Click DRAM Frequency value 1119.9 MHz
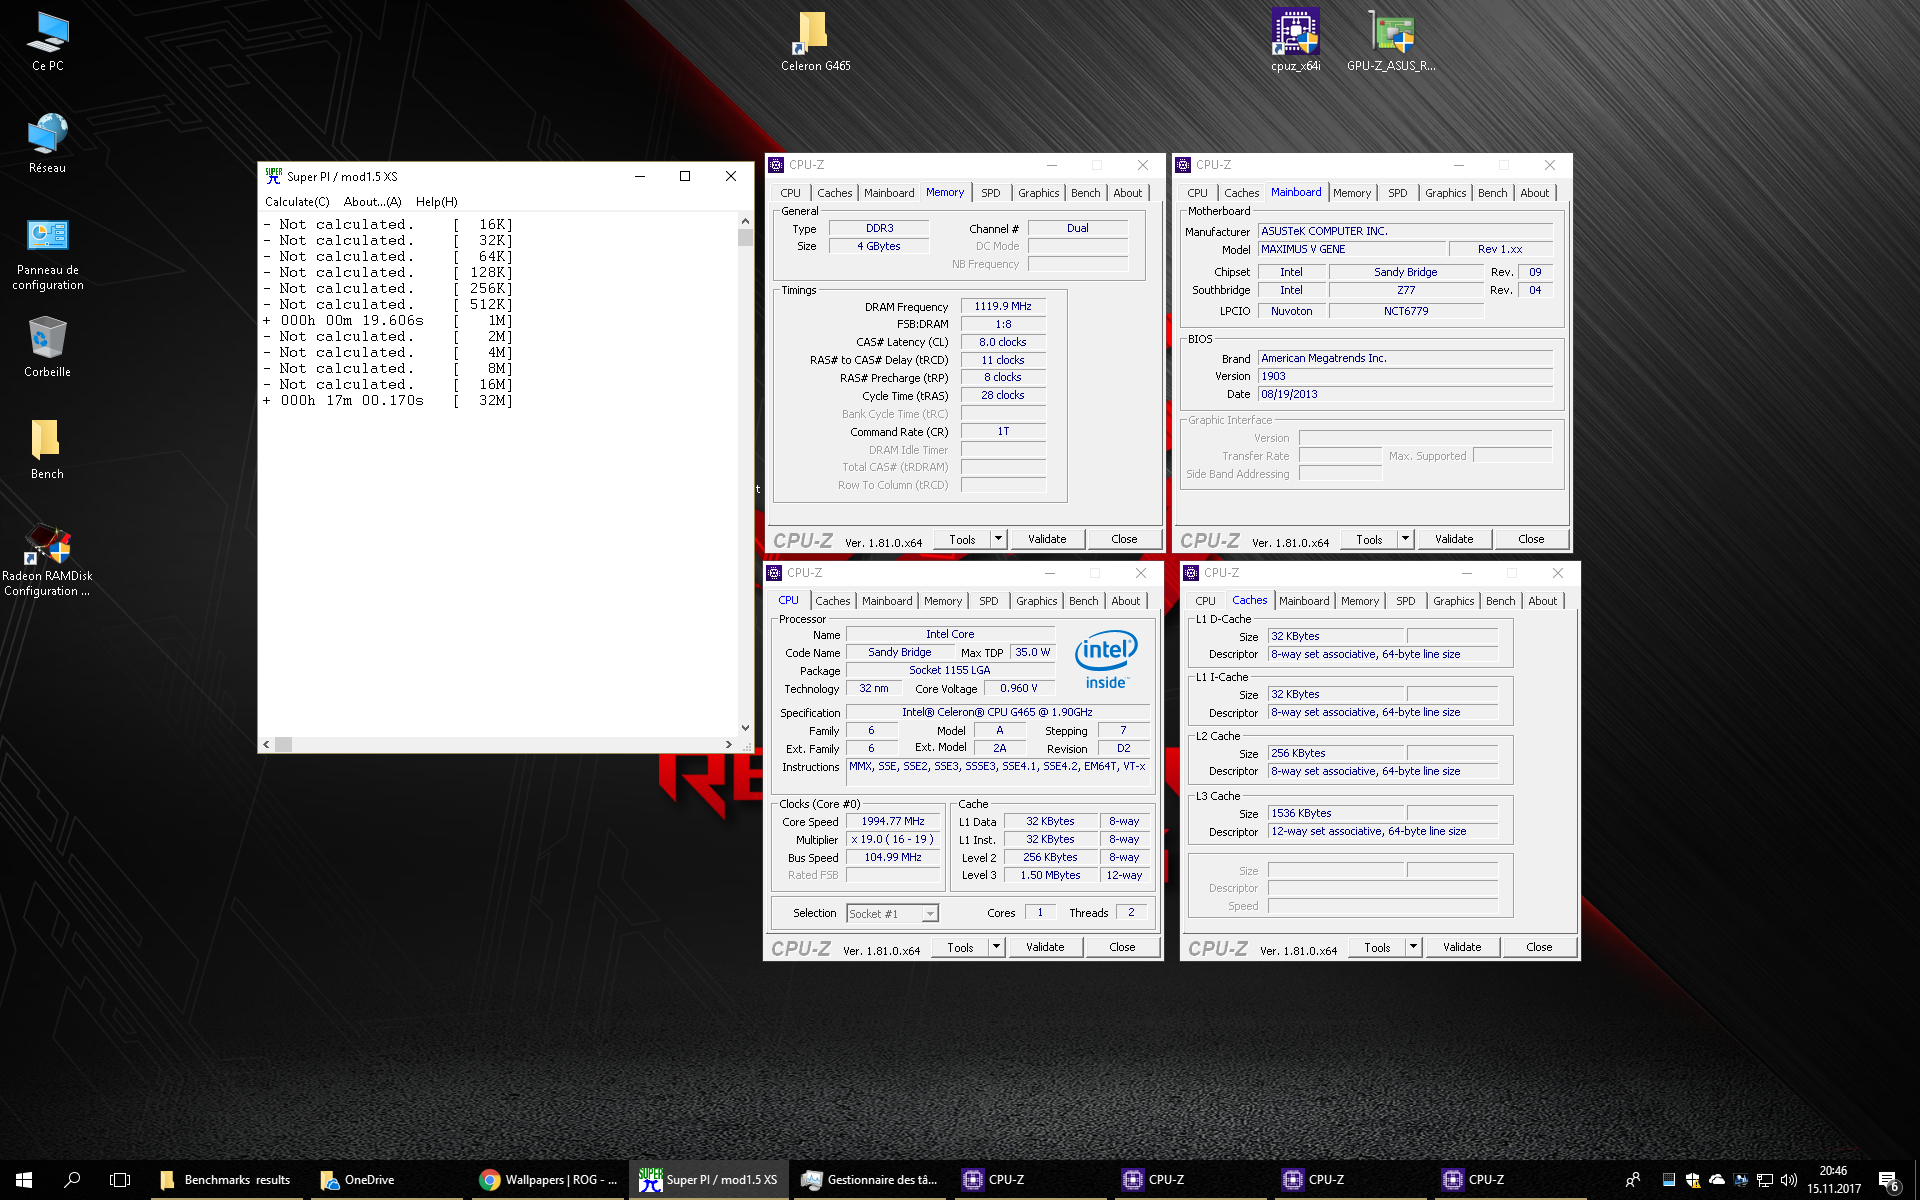The height and width of the screenshot is (1200, 1920). (1003, 306)
